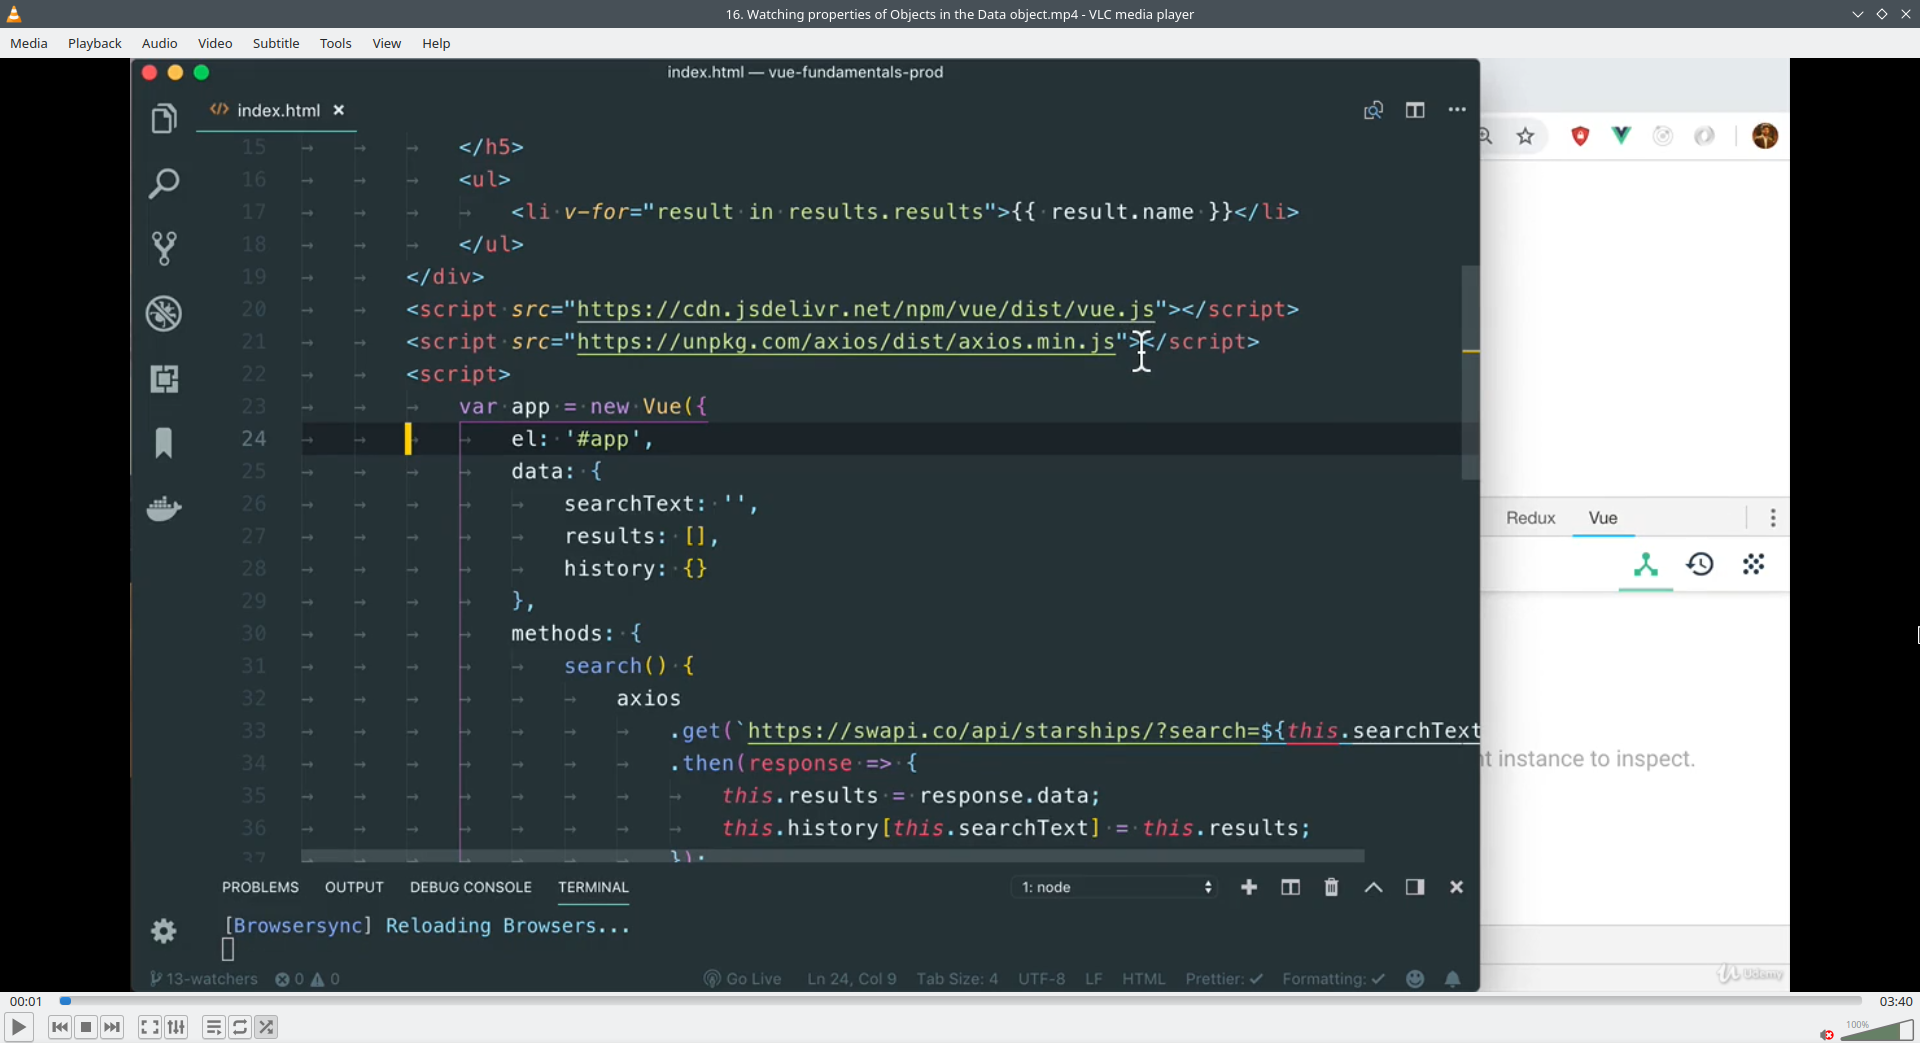Open the 'Tab Size: 4' indentation picker
The width and height of the screenshot is (1920, 1043).
pos(957,979)
